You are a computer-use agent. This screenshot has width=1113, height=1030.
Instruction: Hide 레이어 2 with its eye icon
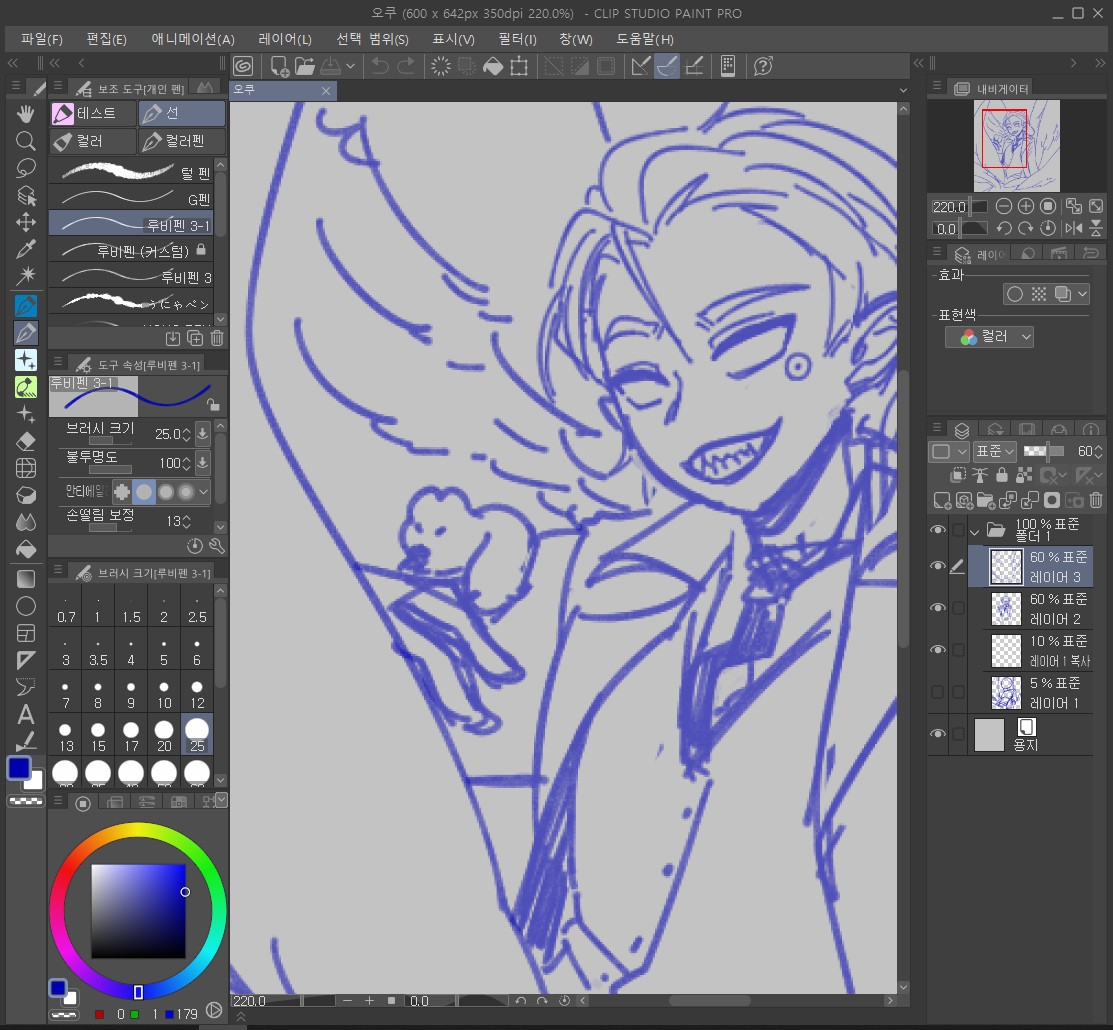coord(937,608)
